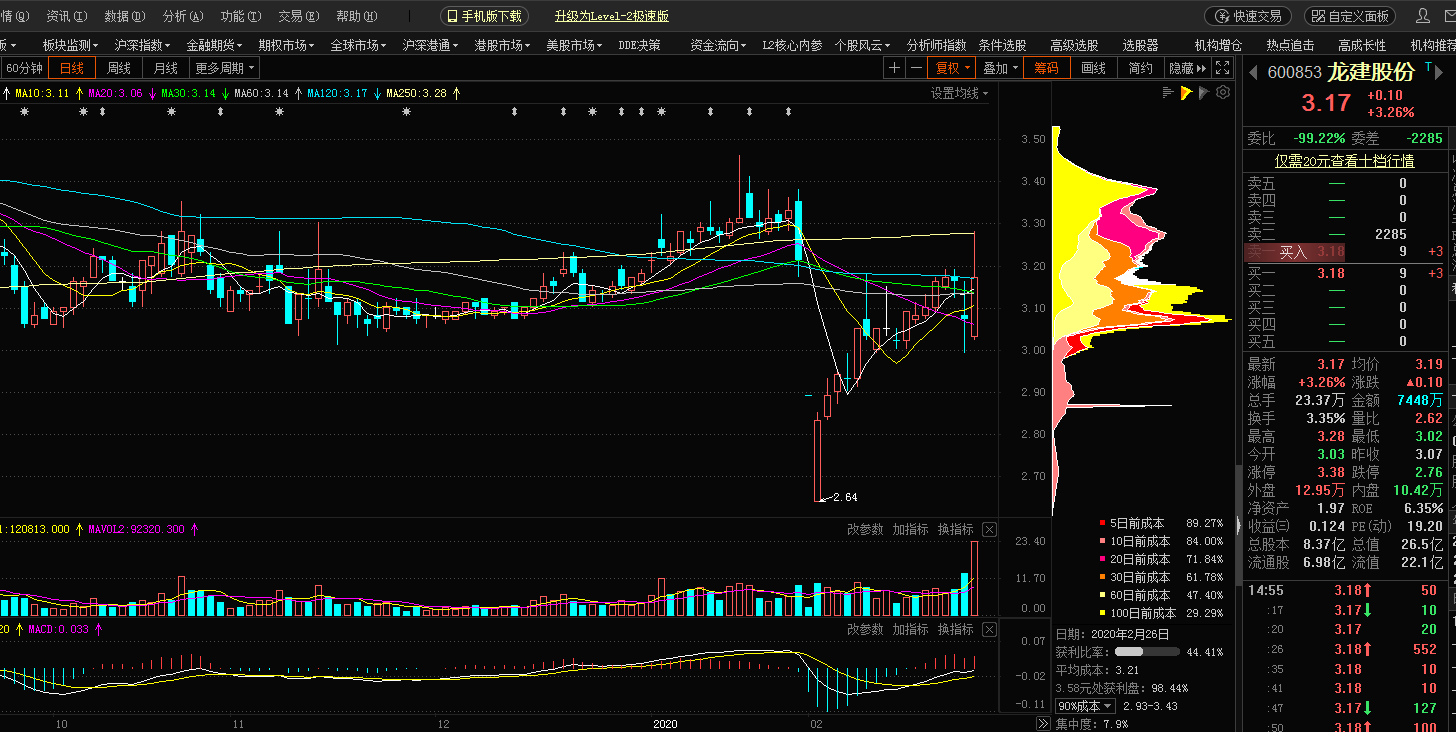The height and width of the screenshot is (732, 1456).
Task: Toggle the 画线 drawing tools mode
Action: point(1094,68)
